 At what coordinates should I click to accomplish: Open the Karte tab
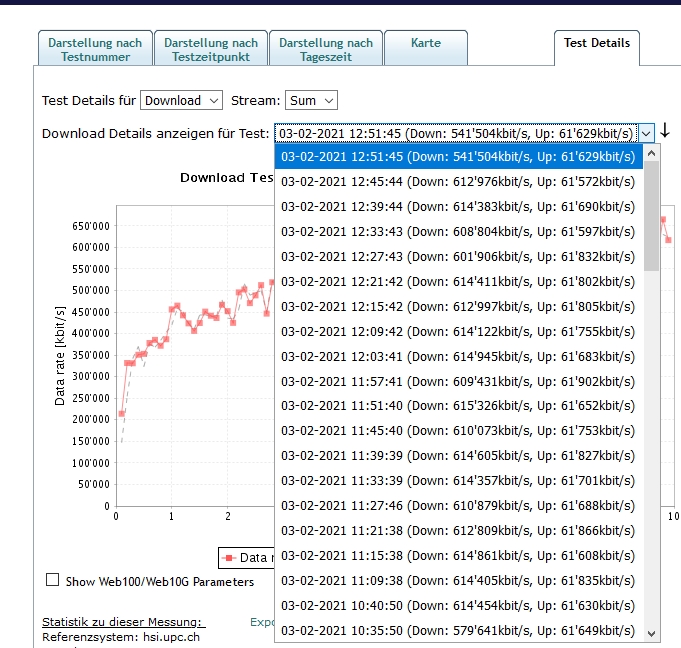click(x=426, y=44)
